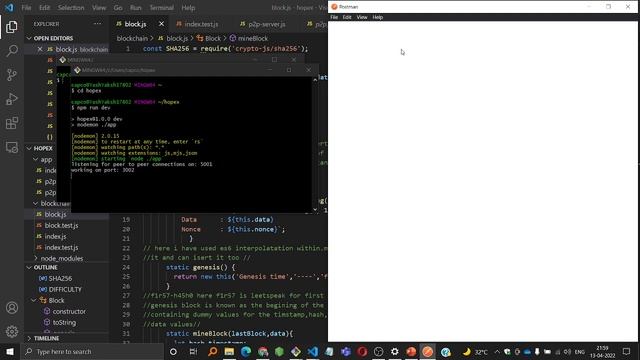Open File Explorer from taskbar
This screenshot has width=640, height=360.
click(229, 351)
